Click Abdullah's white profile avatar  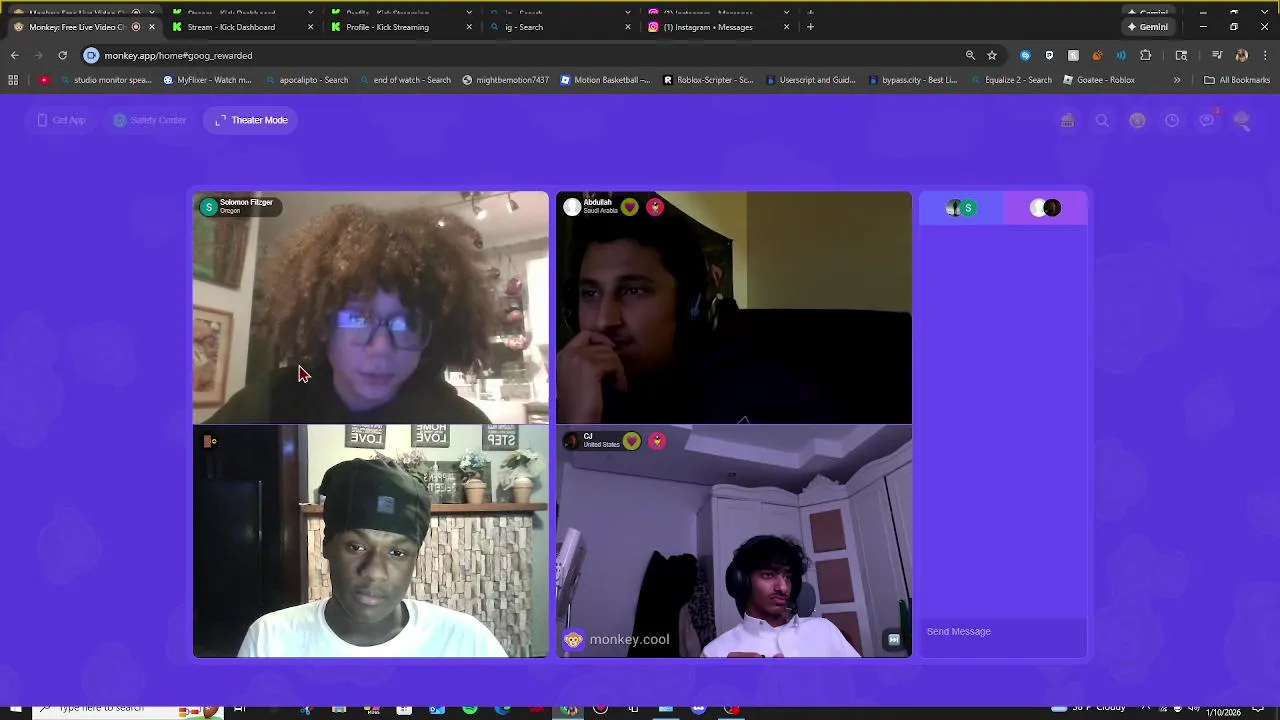click(x=572, y=207)
